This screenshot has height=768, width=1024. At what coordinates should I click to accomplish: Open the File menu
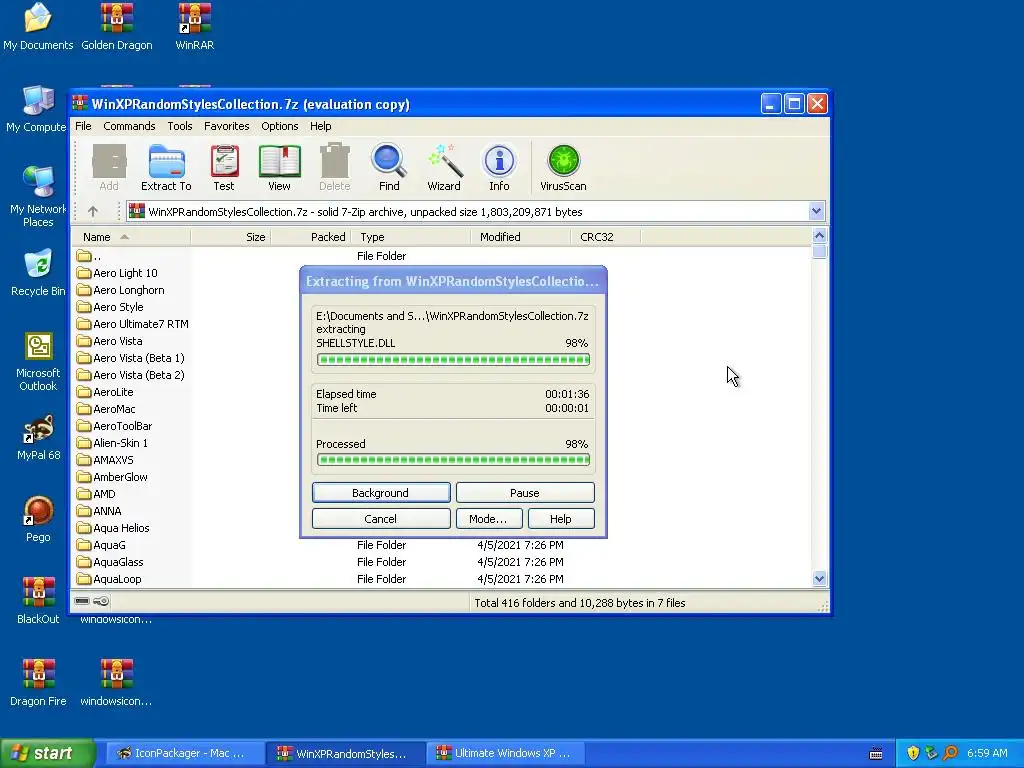(83, 126)
